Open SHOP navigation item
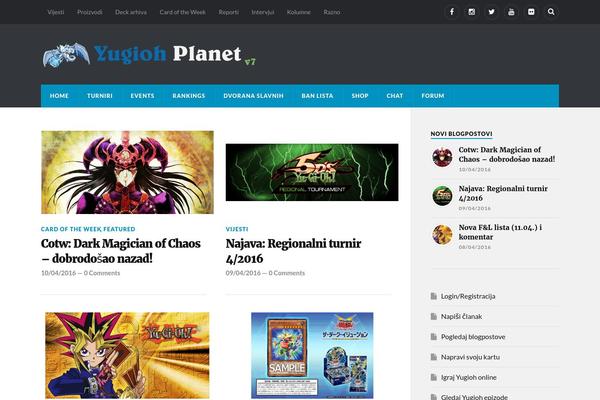The width and height of the screenshot is (600, 400). pos(360,96)
